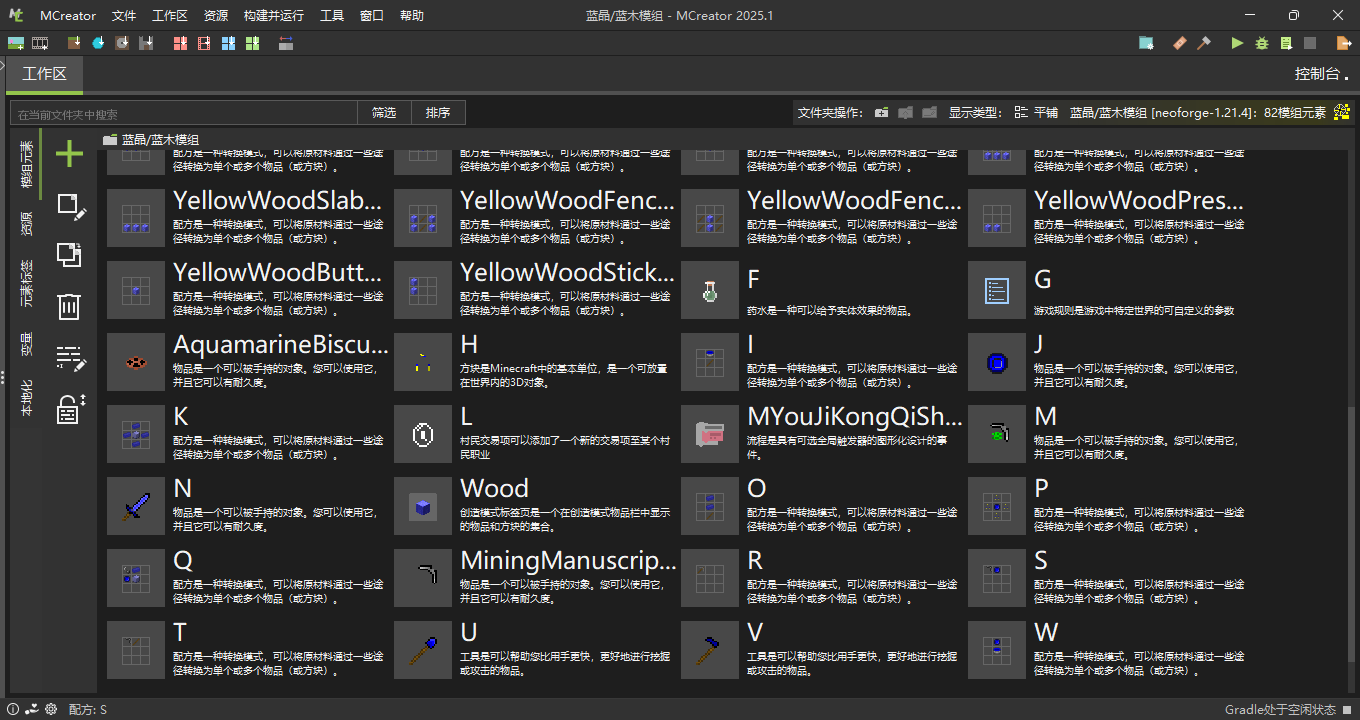
Task: Select the AquamarineBiscu... item element
Action: (x=249, y=361)
